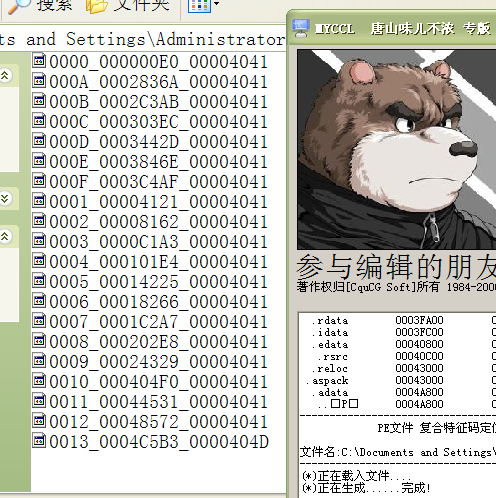Click file icon of 0005_00014225_00004041
The height and width of the screenshot is (498, 496).
click(39, 280)
